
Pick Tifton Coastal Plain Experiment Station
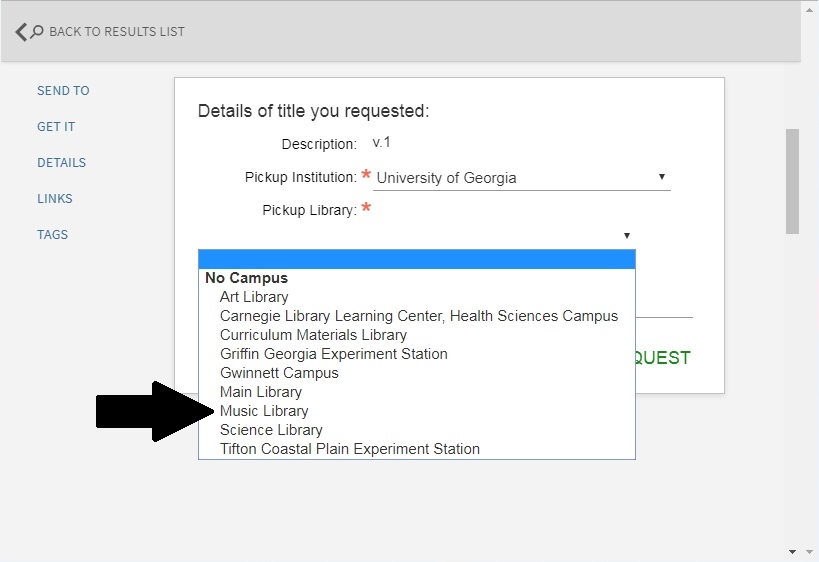[x=349, y=449]
